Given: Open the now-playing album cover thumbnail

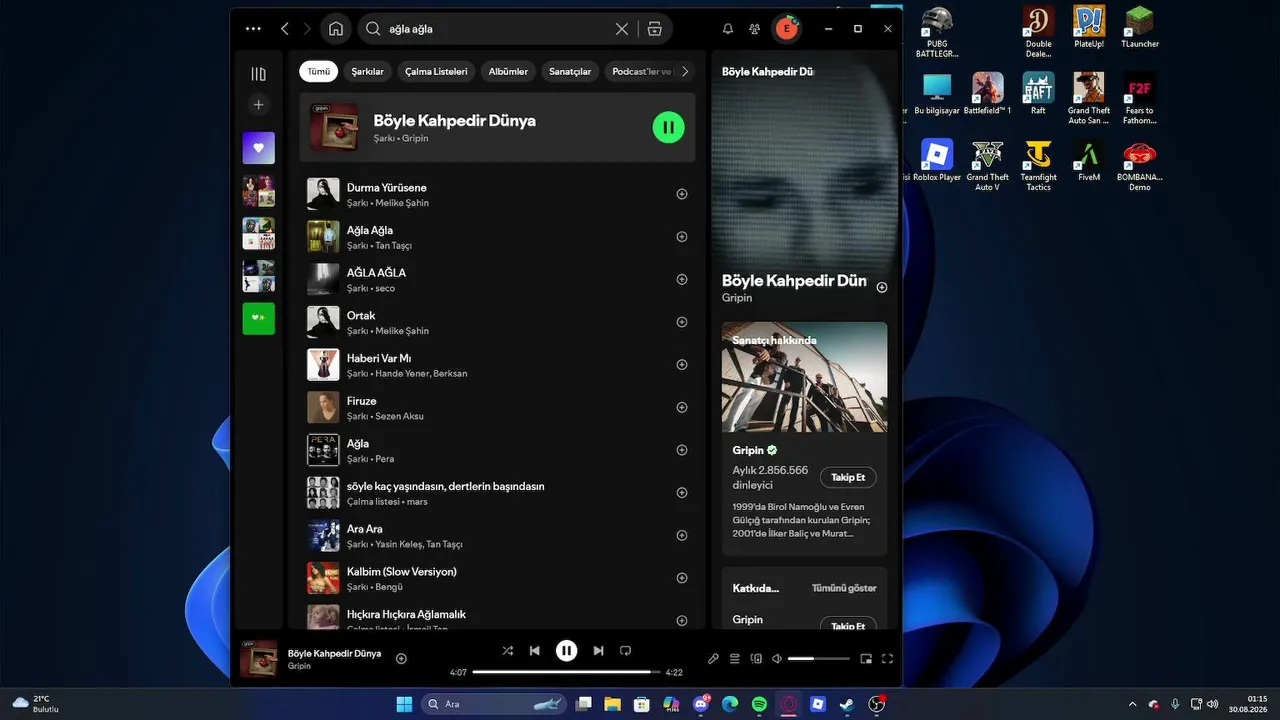Looking at the screenshot, I should [258, 659].
